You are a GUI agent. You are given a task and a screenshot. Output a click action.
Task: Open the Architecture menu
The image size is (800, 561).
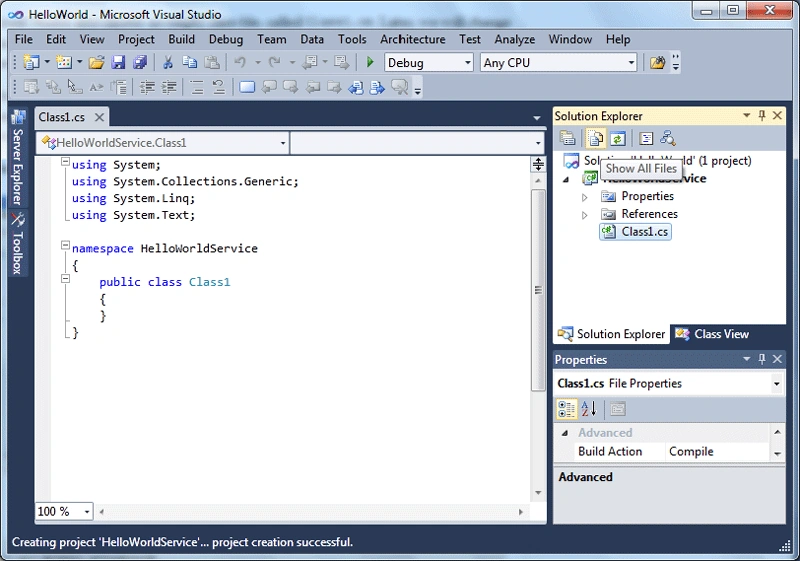pos(412,39)
